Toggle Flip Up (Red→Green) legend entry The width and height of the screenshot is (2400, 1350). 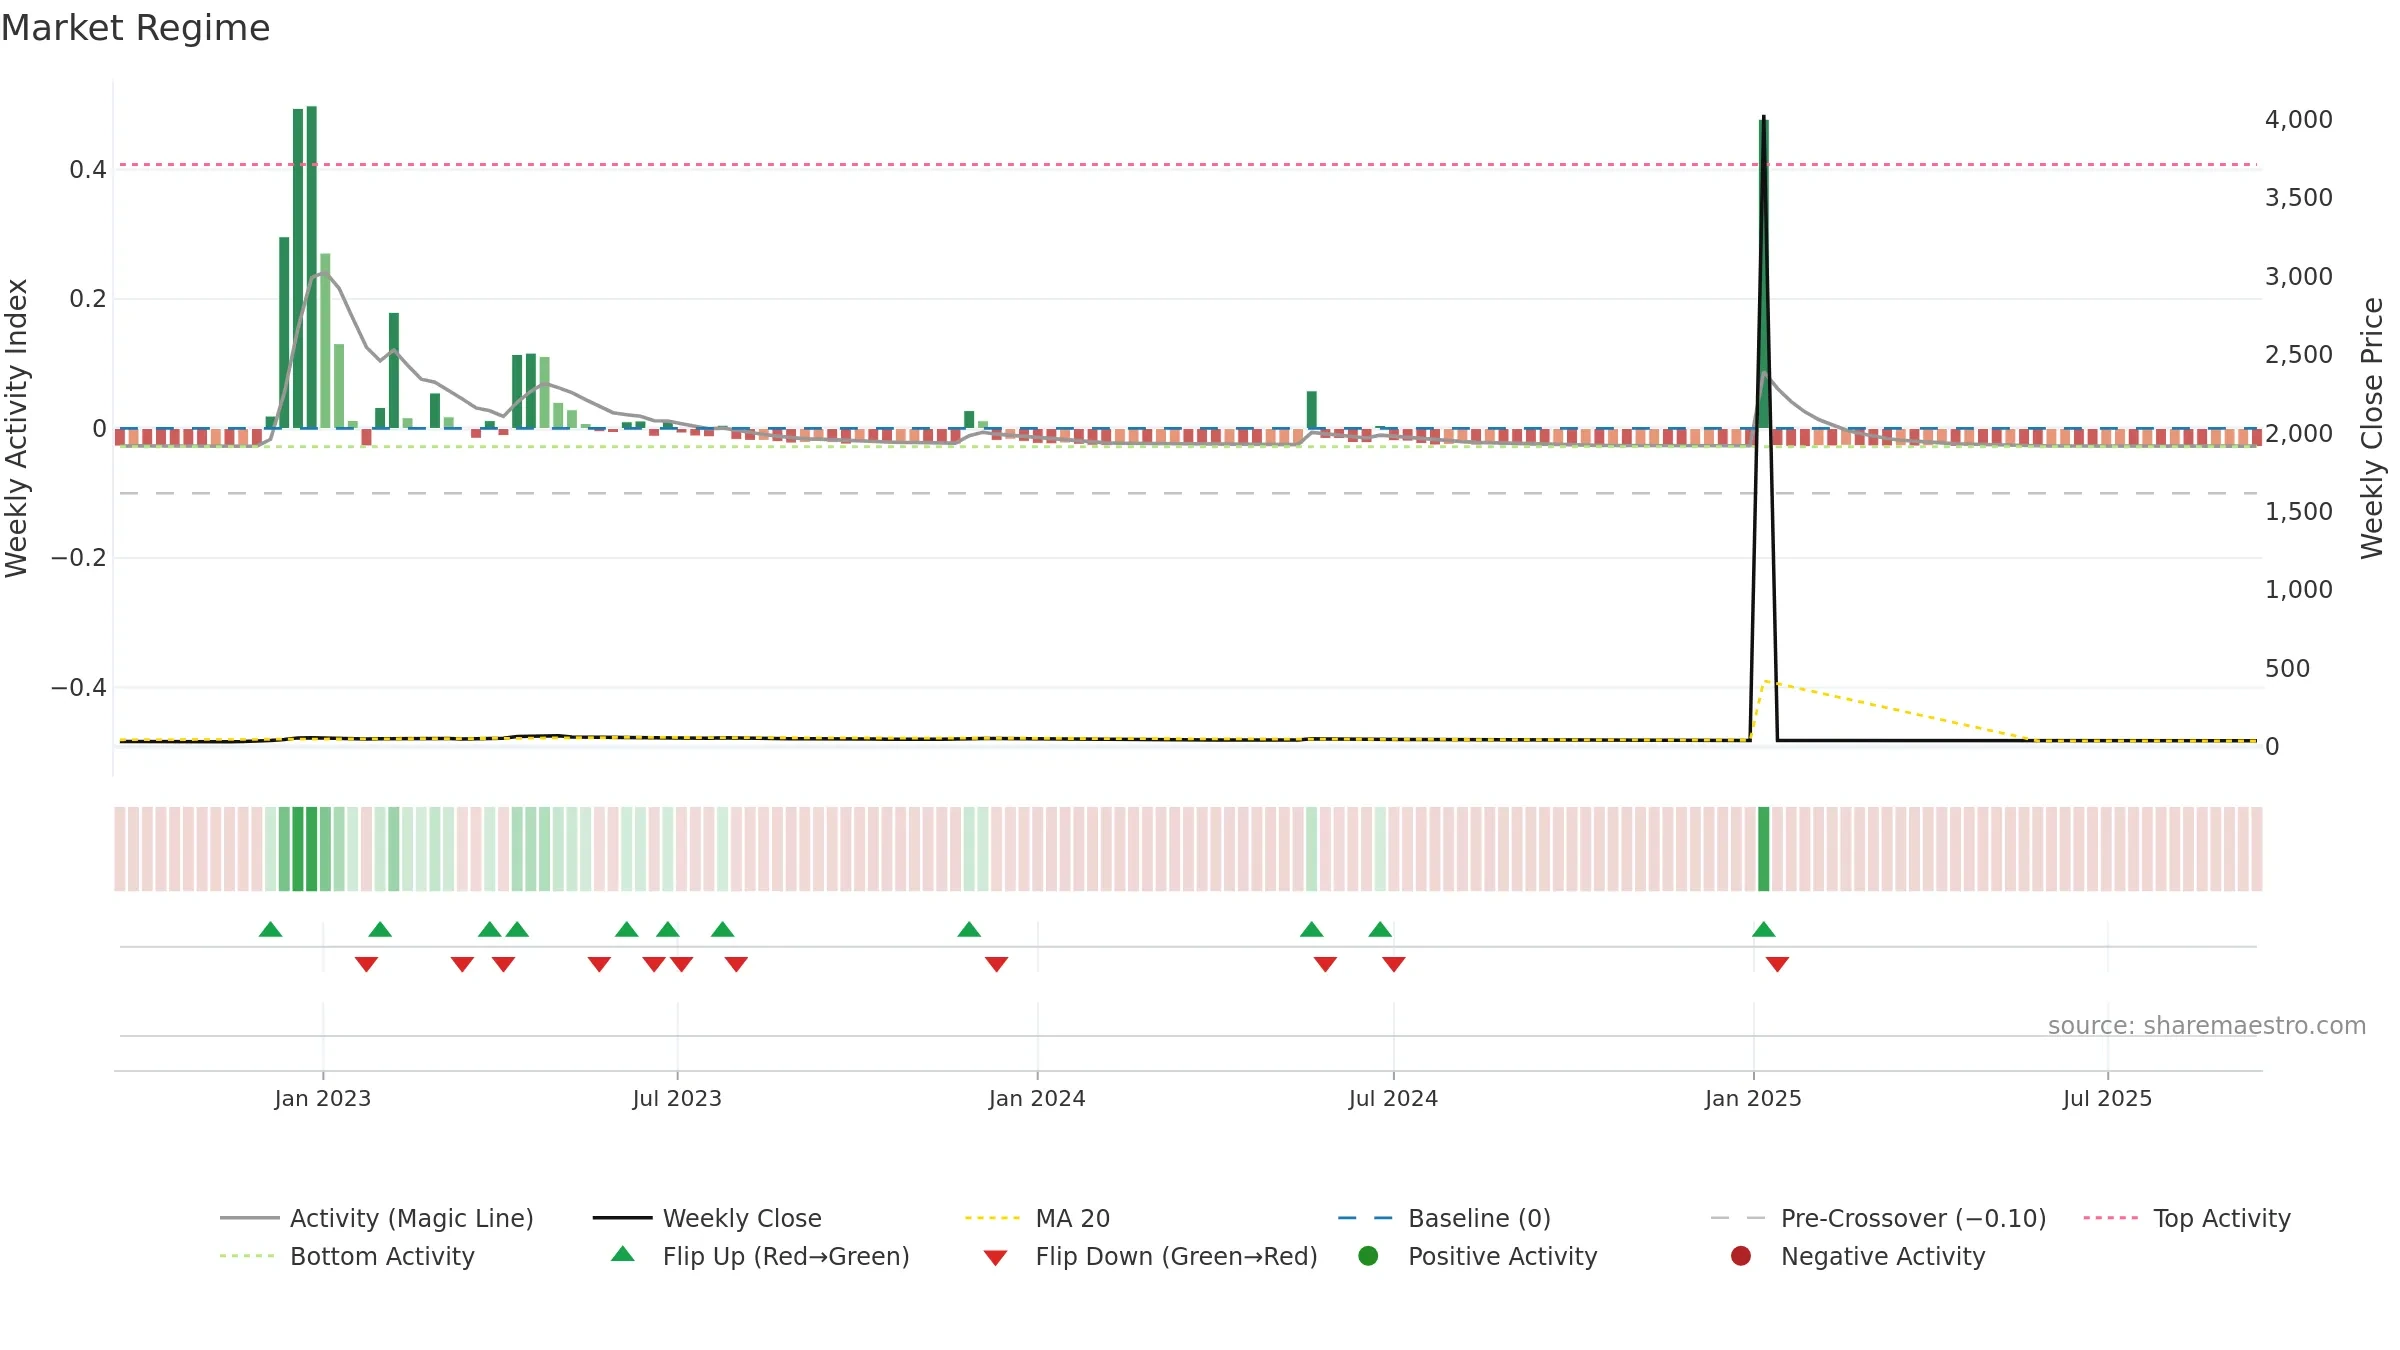click(760, 1256)
